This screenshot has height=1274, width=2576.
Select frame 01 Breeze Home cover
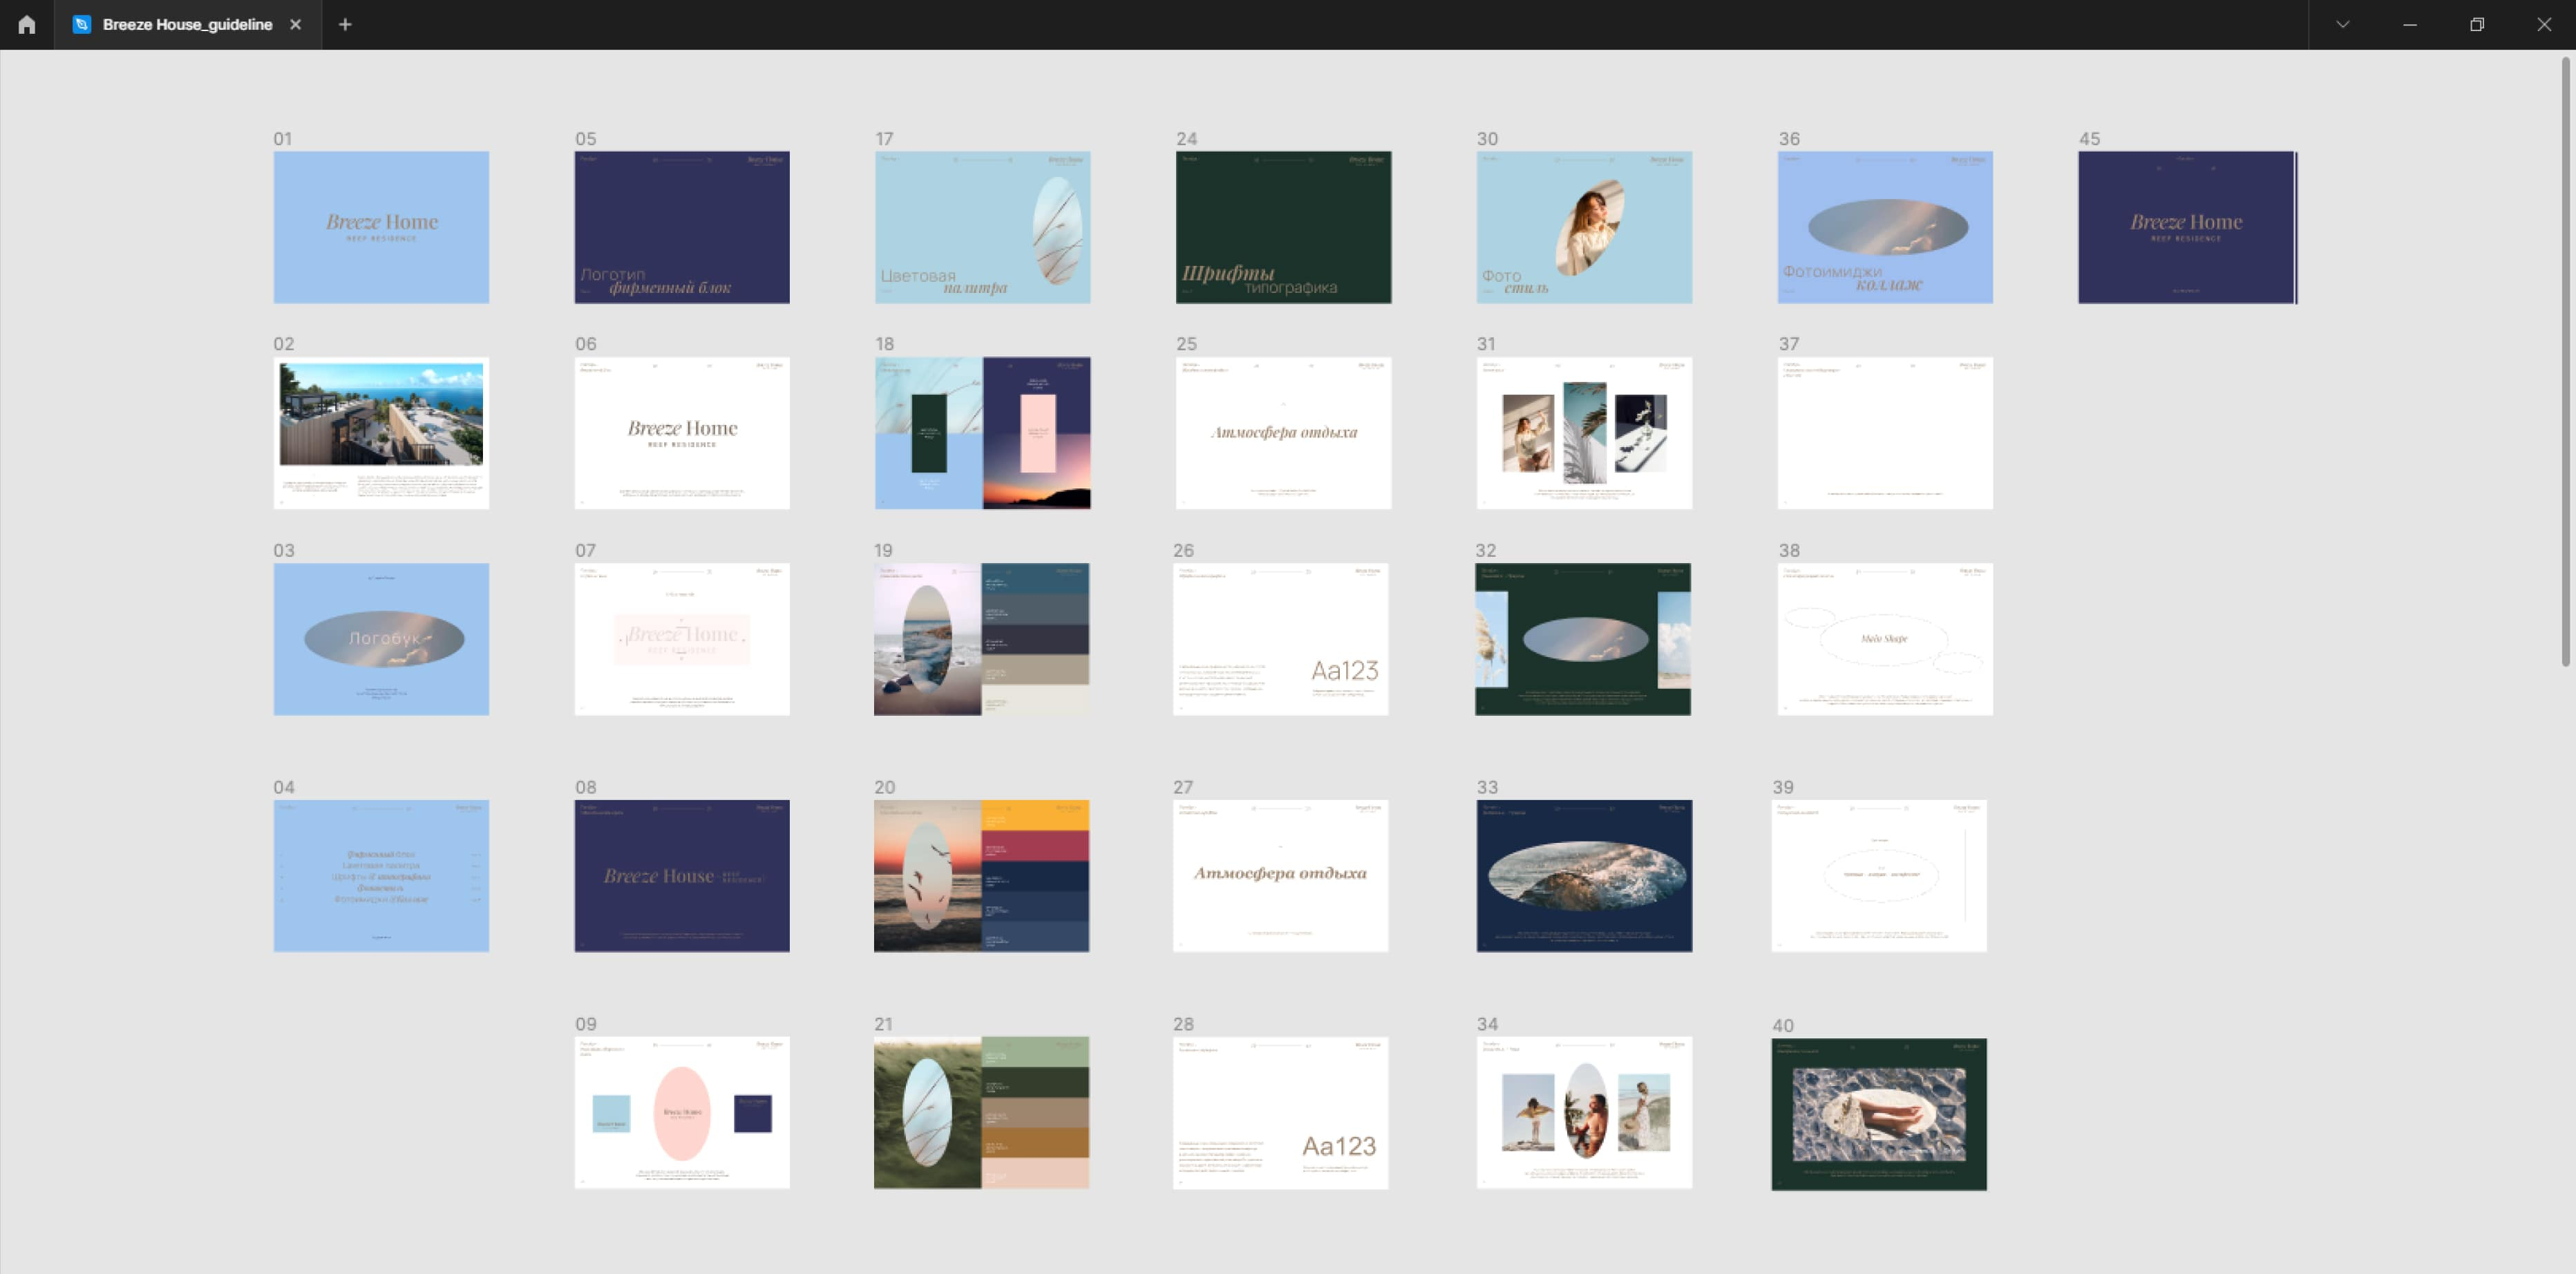coord(381,227)
